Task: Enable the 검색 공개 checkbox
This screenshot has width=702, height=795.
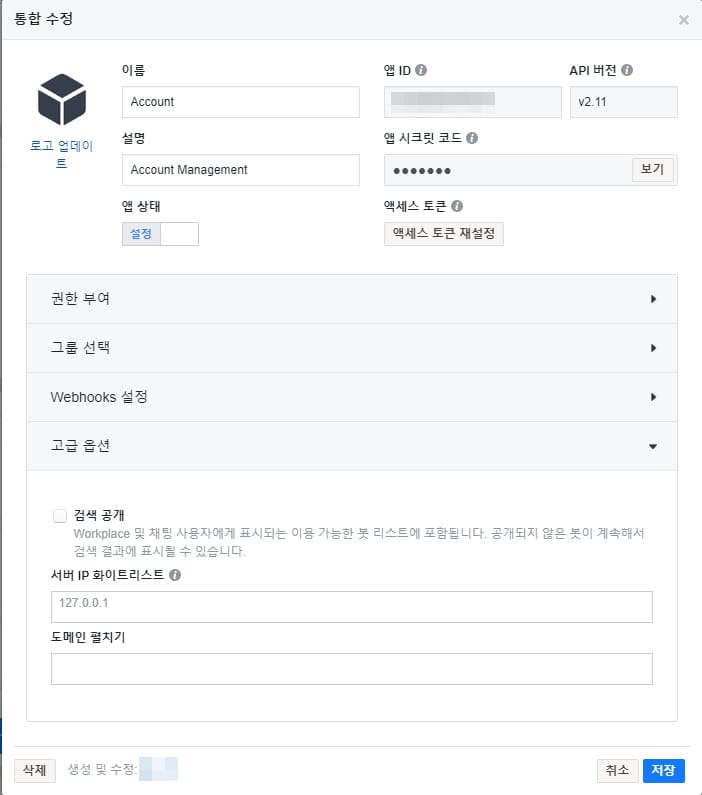Action: tap(60, 516)
